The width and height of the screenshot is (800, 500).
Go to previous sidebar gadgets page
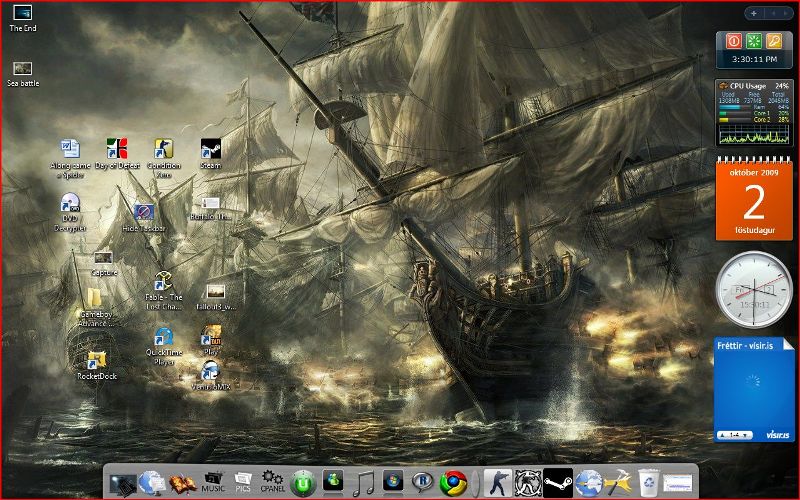pyautogui.click(x=773, y=13)
